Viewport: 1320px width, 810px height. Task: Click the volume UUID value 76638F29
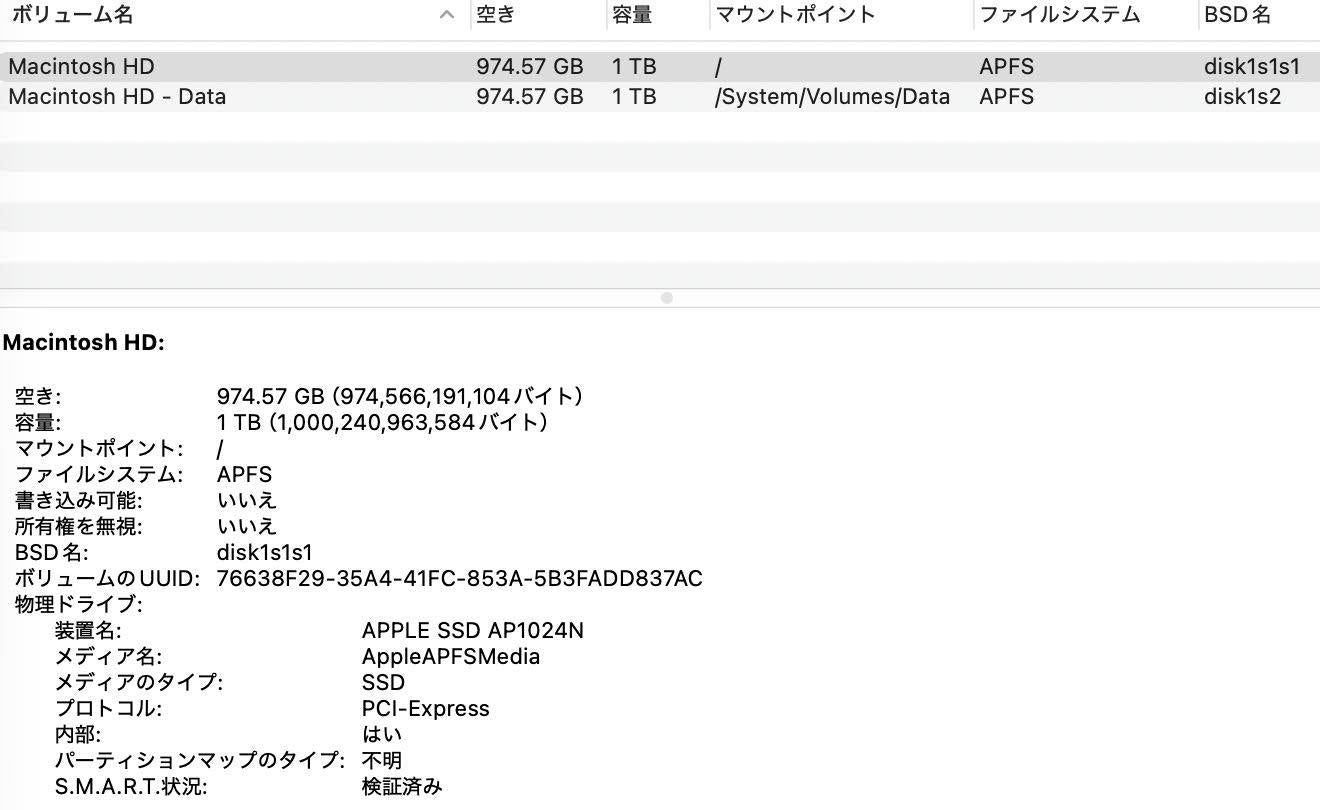coord(459,579)
